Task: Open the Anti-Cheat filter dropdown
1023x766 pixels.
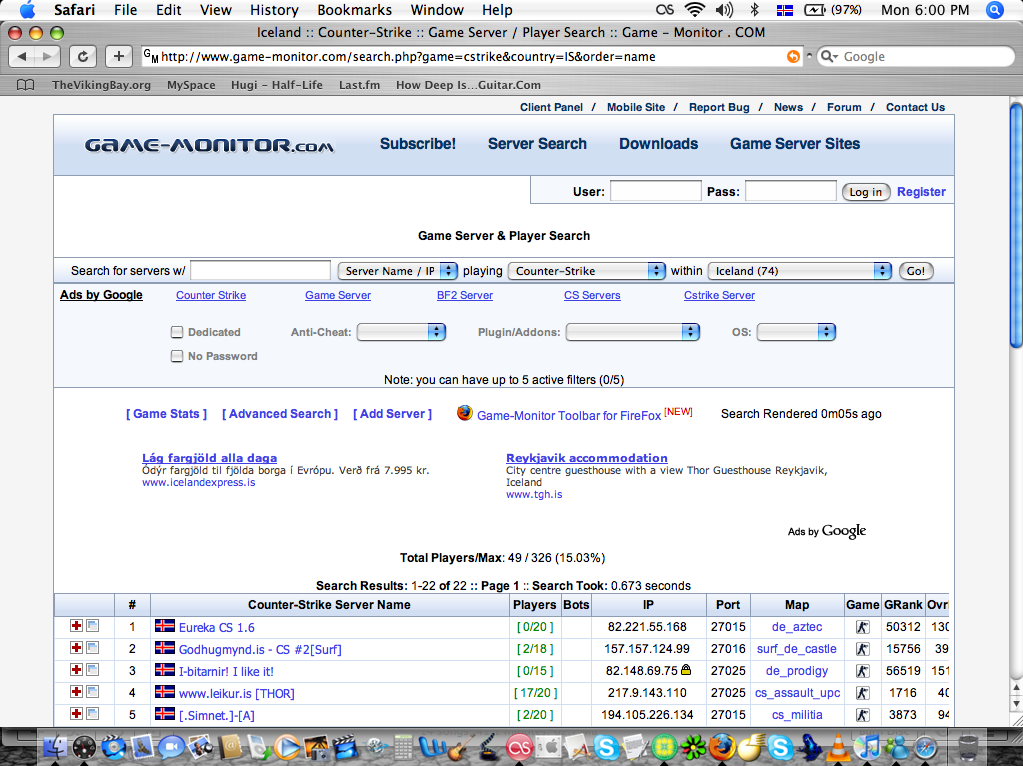Action: 401,332
